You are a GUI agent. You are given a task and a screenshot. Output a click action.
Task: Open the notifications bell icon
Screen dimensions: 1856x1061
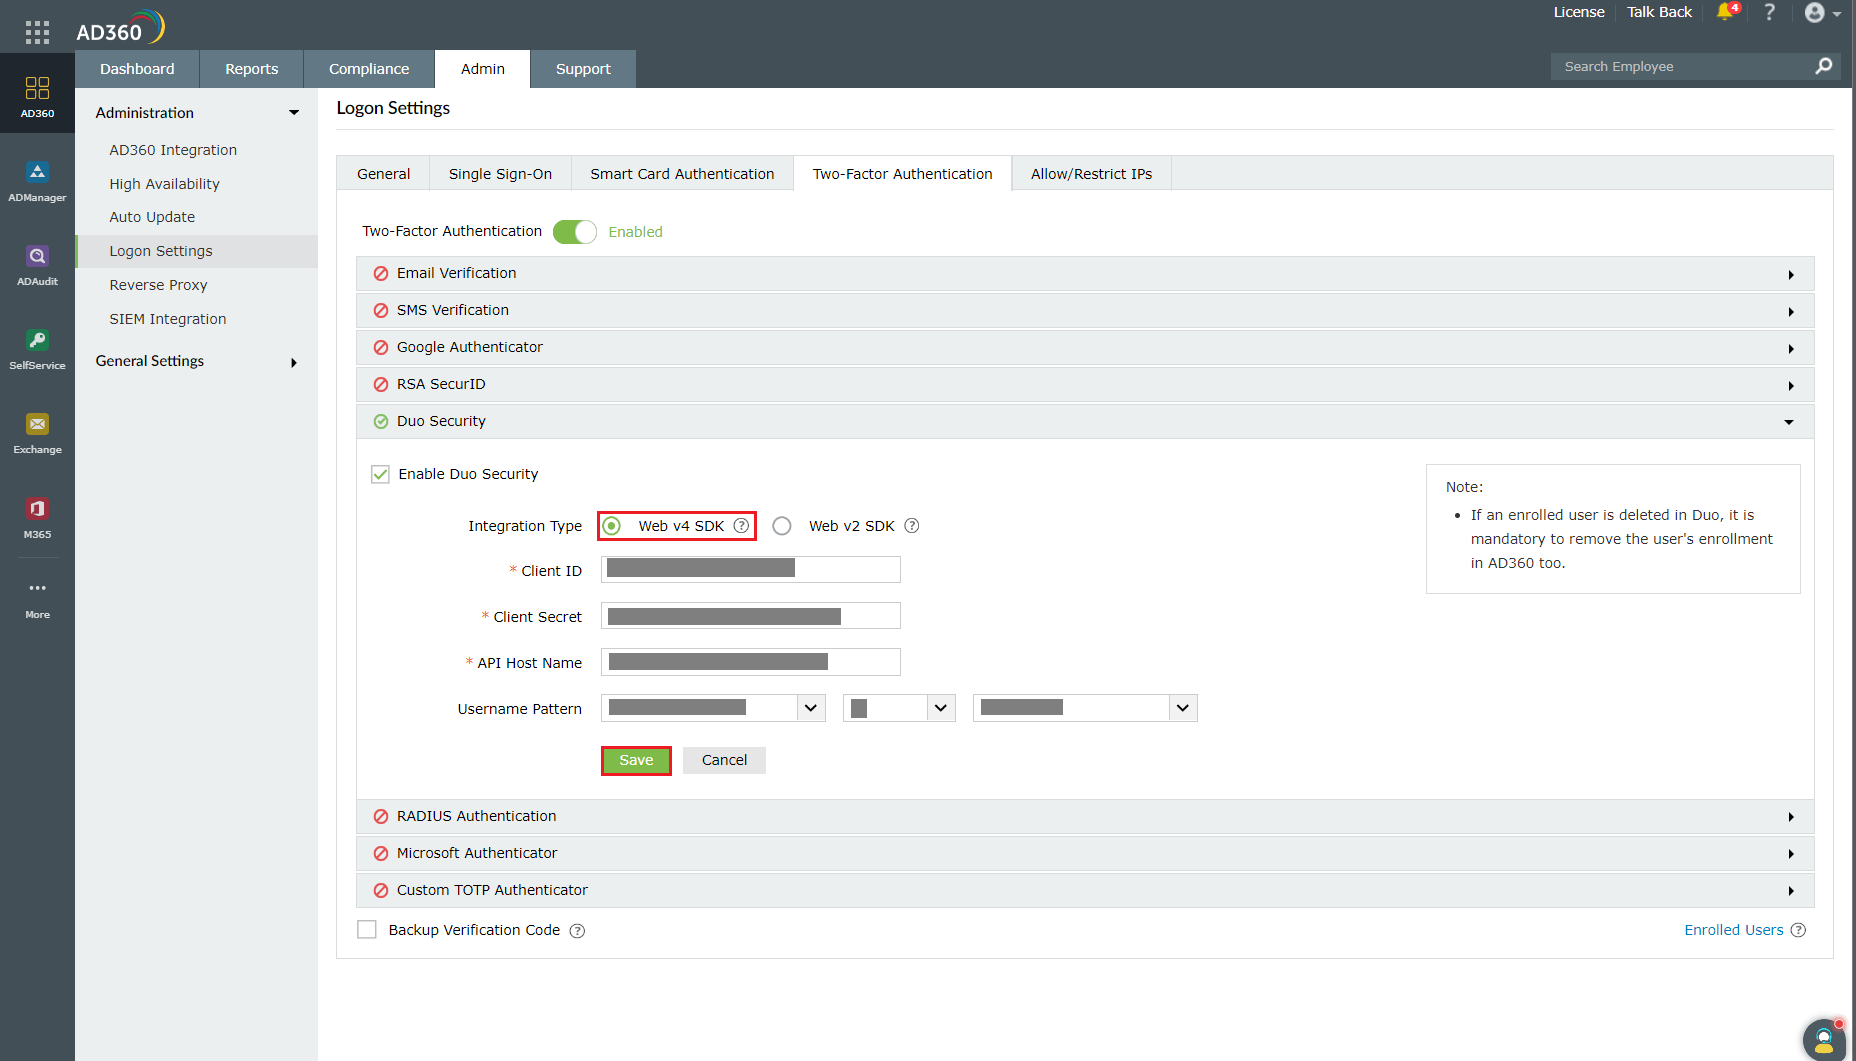(x=1725, y=13)
